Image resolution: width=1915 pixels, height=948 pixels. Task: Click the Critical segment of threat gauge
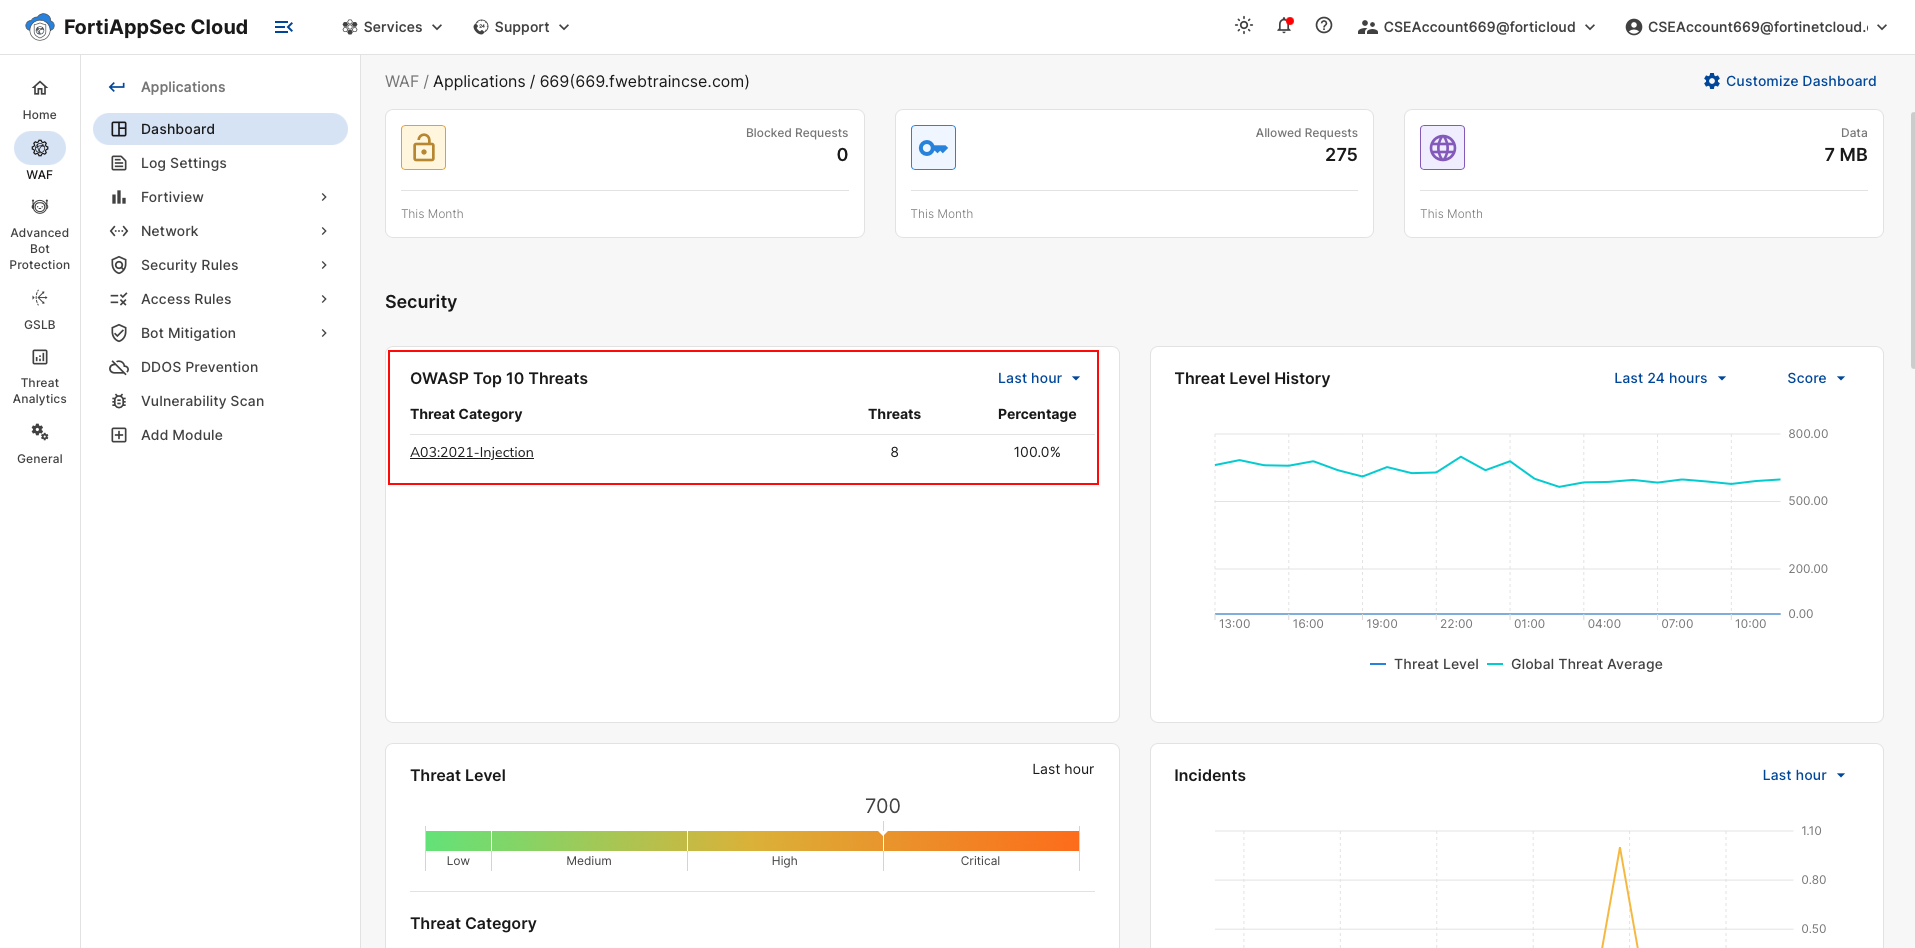click(x=981, y=840)
